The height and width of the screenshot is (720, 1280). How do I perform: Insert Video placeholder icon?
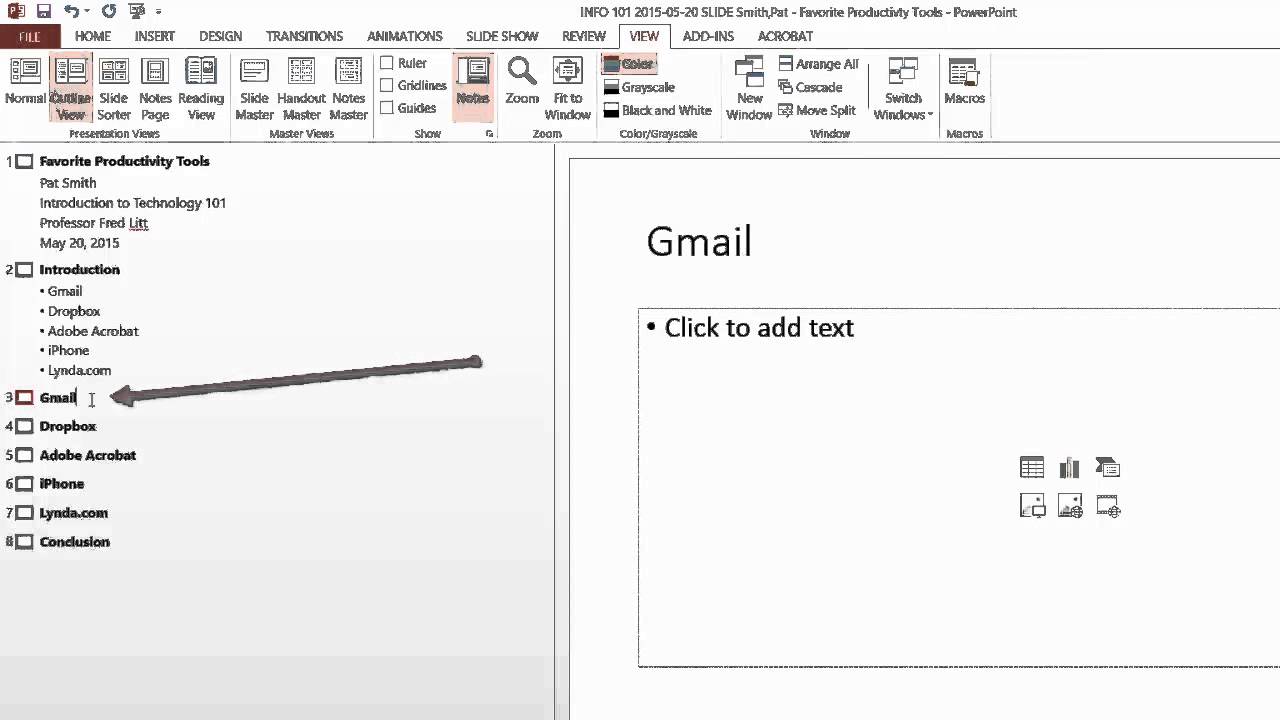point(1108,506)
